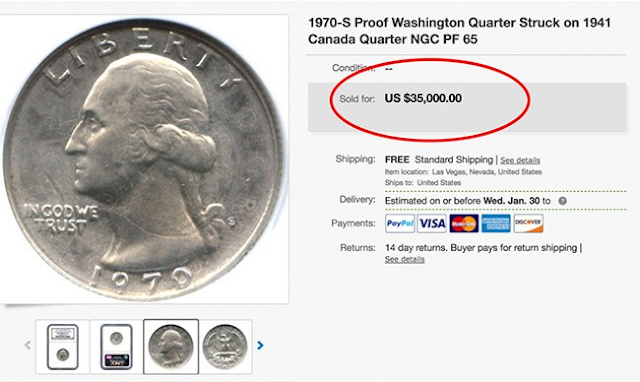Open shipping See details link
The width and height of the screenshot is (640, 382).
point(520,160)
